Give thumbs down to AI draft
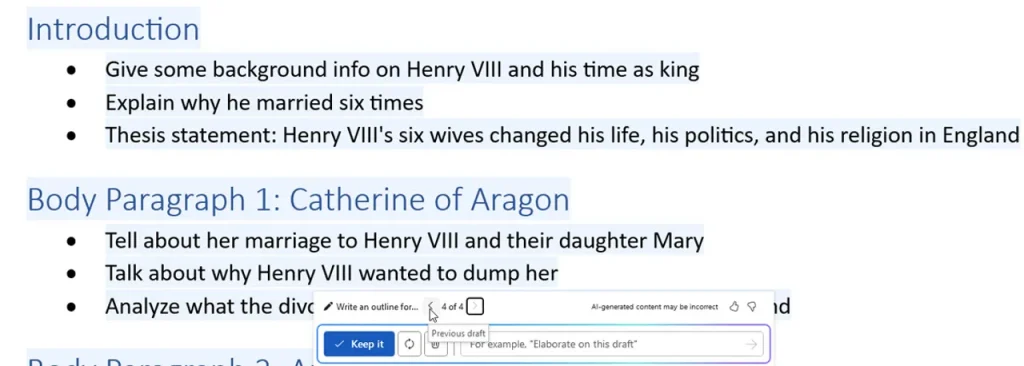This screenshot has height=366, width=1024. (x=752, y=307)
